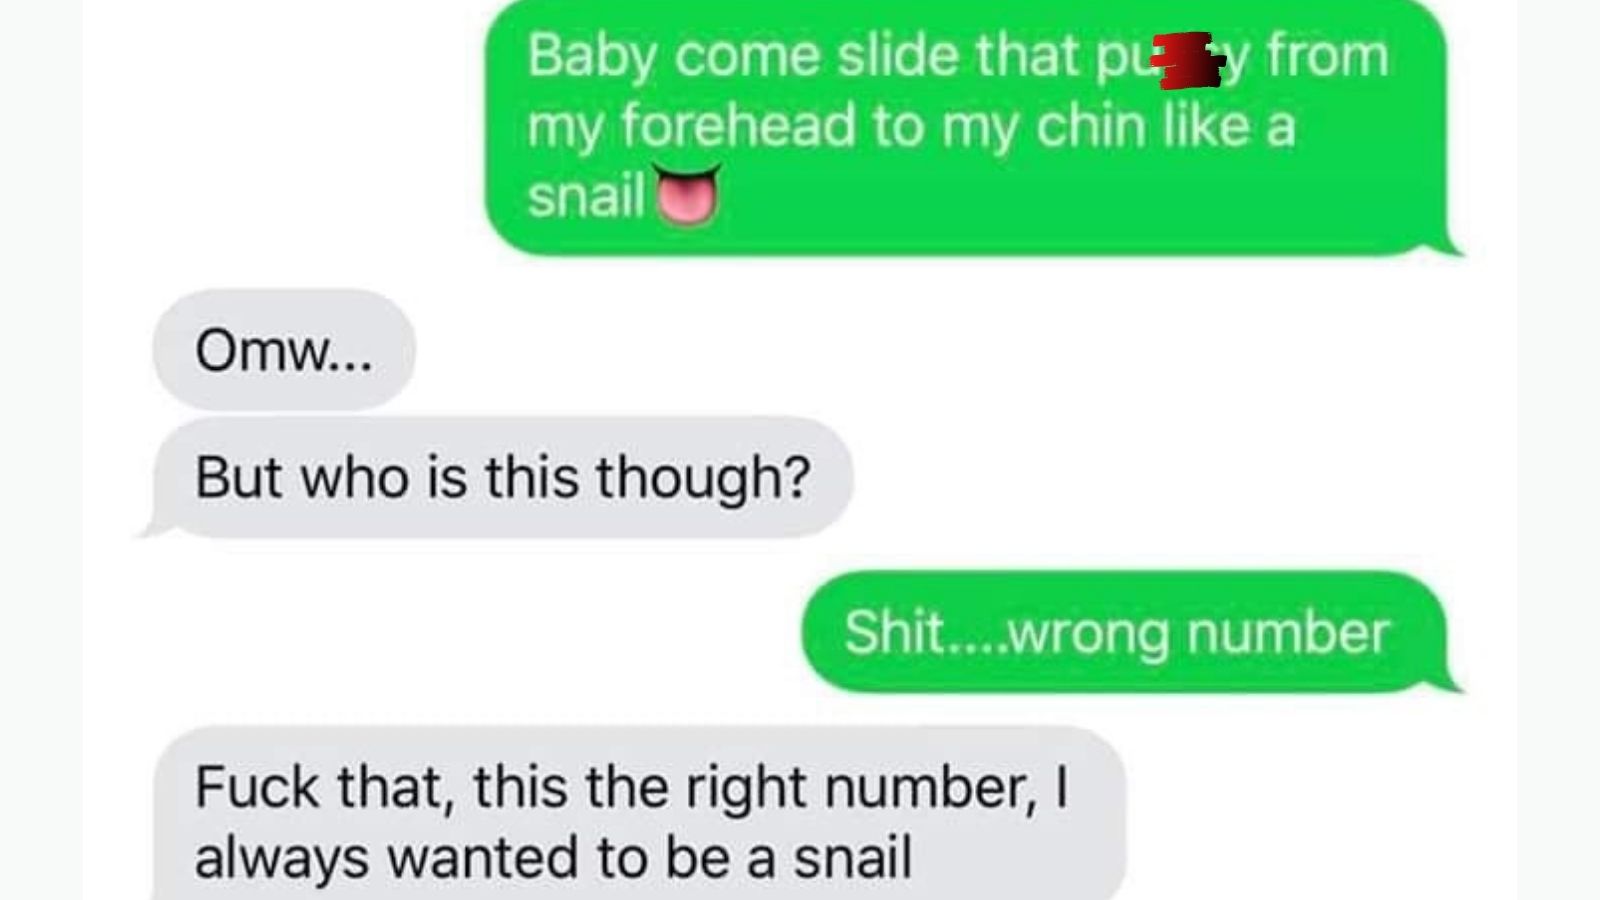Tap the gray 'Omw...' message bubble
The height and width of the screenshot is (900, 1600).
[x=284, y=350]
